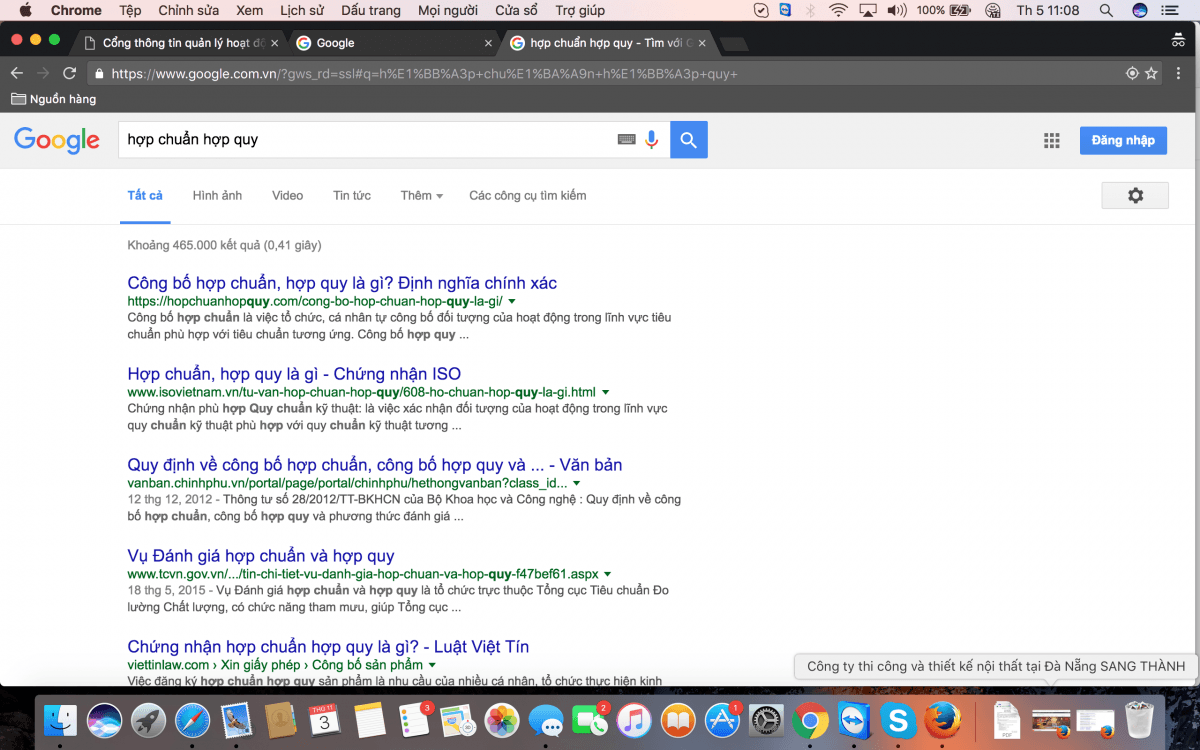Open the volume control in menu bar
This screenshot has height=750, width=1200.
pos(896,10)
